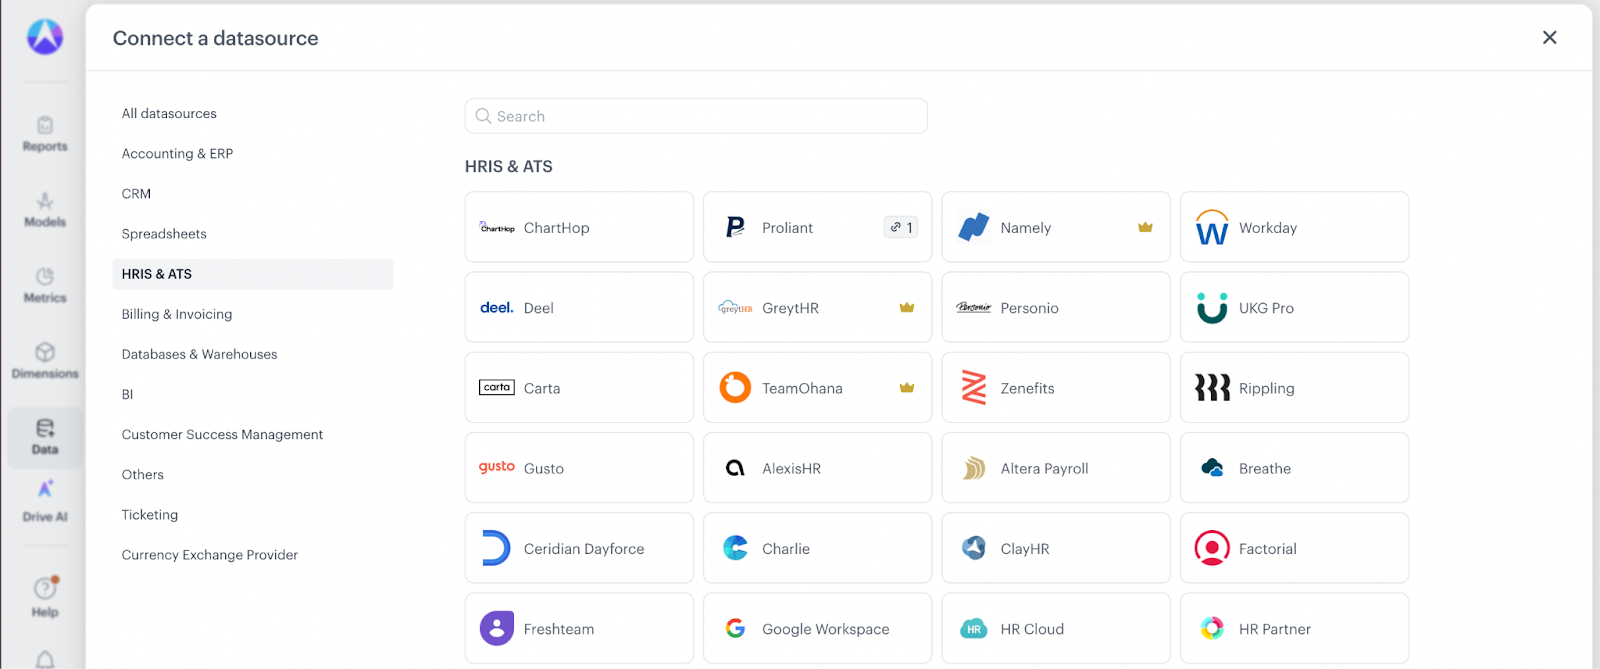
Task: Select Others category
Action: click(x=253, y=474)
